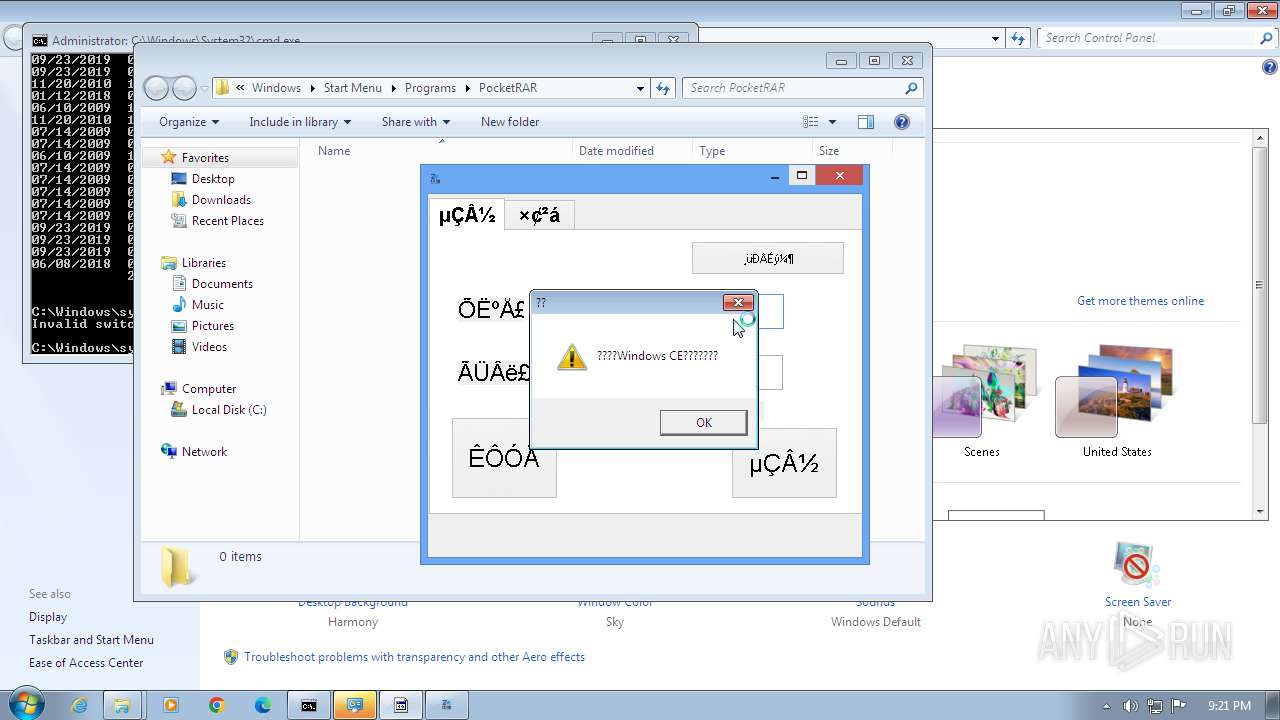The image size is (1280, 720).
Task: Open Explorer help with the question mark icon
Action: [902, 122]
